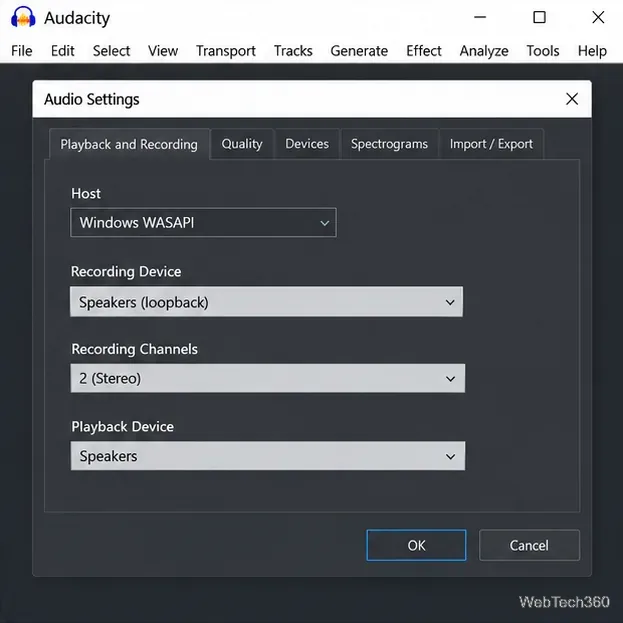
Task: Open the Tools menu
Action: [543, 51]
